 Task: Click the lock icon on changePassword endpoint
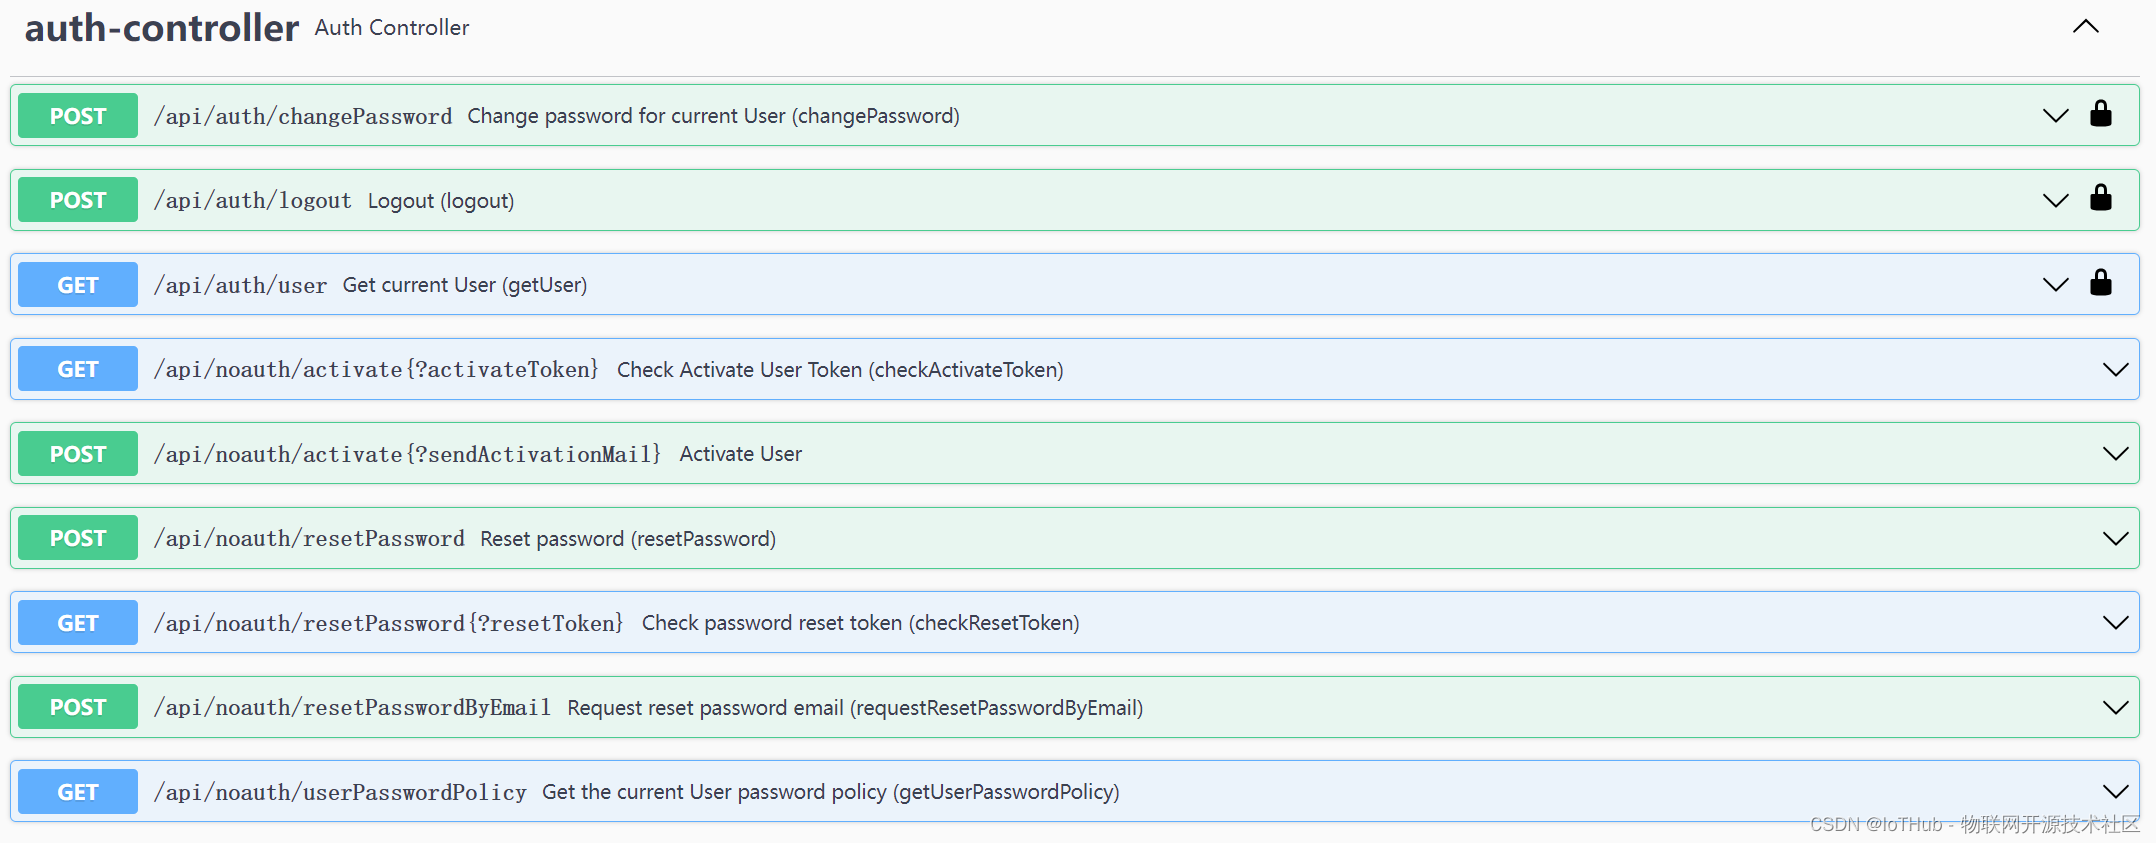(2101, 114)
